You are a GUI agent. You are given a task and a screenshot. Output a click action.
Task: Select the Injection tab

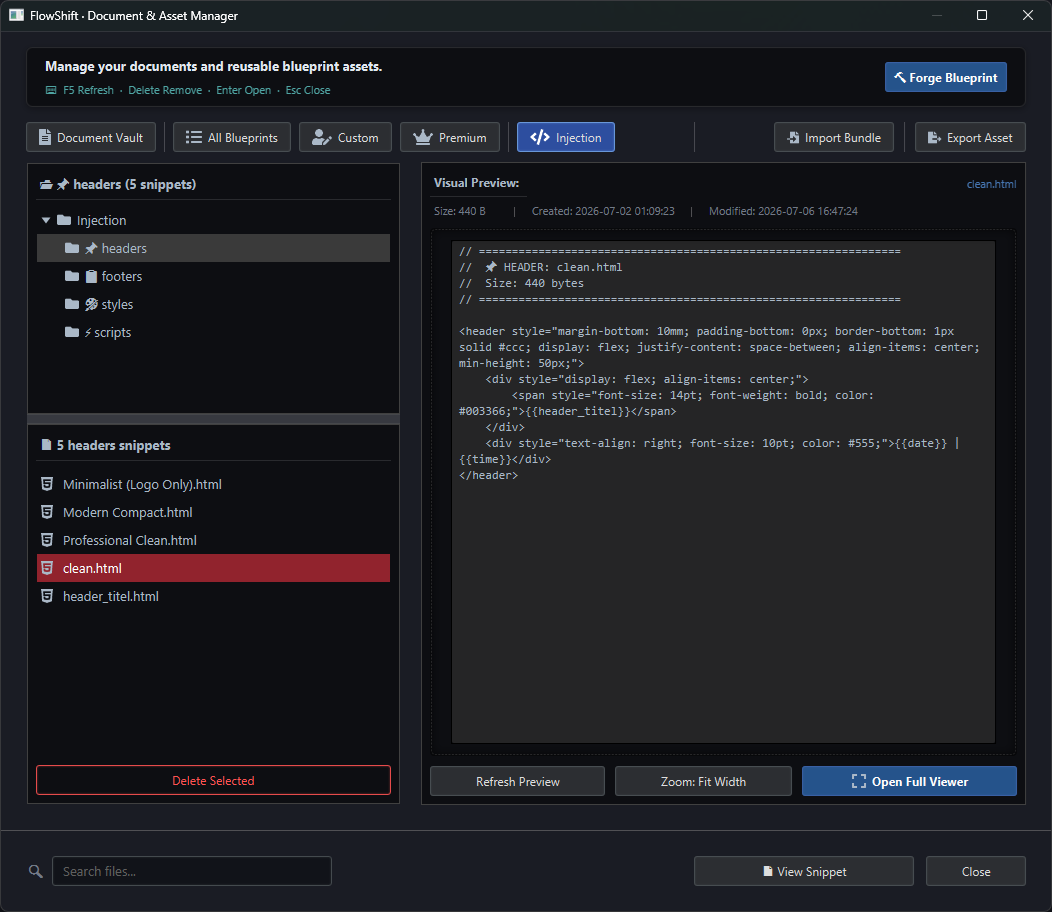pos(566,138)
